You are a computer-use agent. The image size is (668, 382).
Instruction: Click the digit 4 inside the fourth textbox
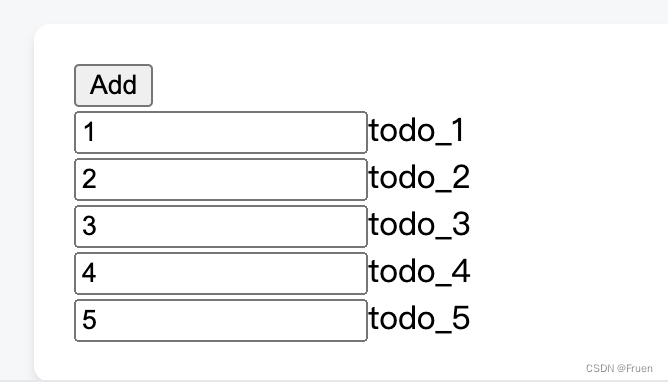coord(89,273)
